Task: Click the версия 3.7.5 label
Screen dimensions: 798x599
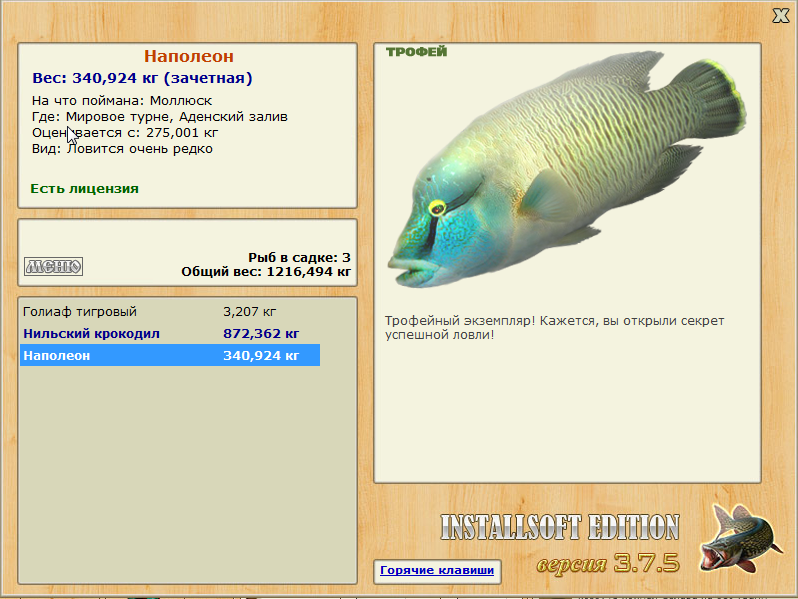Action: tap(608, 563)
